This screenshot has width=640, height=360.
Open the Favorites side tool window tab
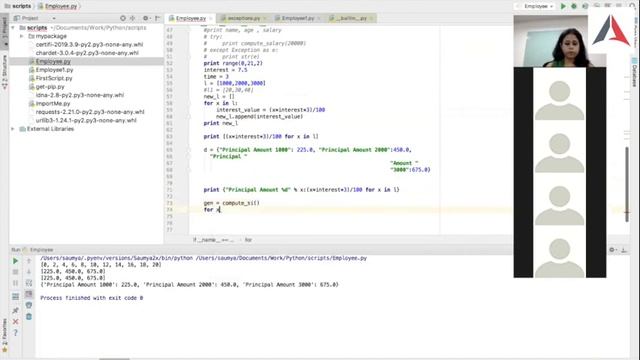pyautogui.click(x=4, y=335)
